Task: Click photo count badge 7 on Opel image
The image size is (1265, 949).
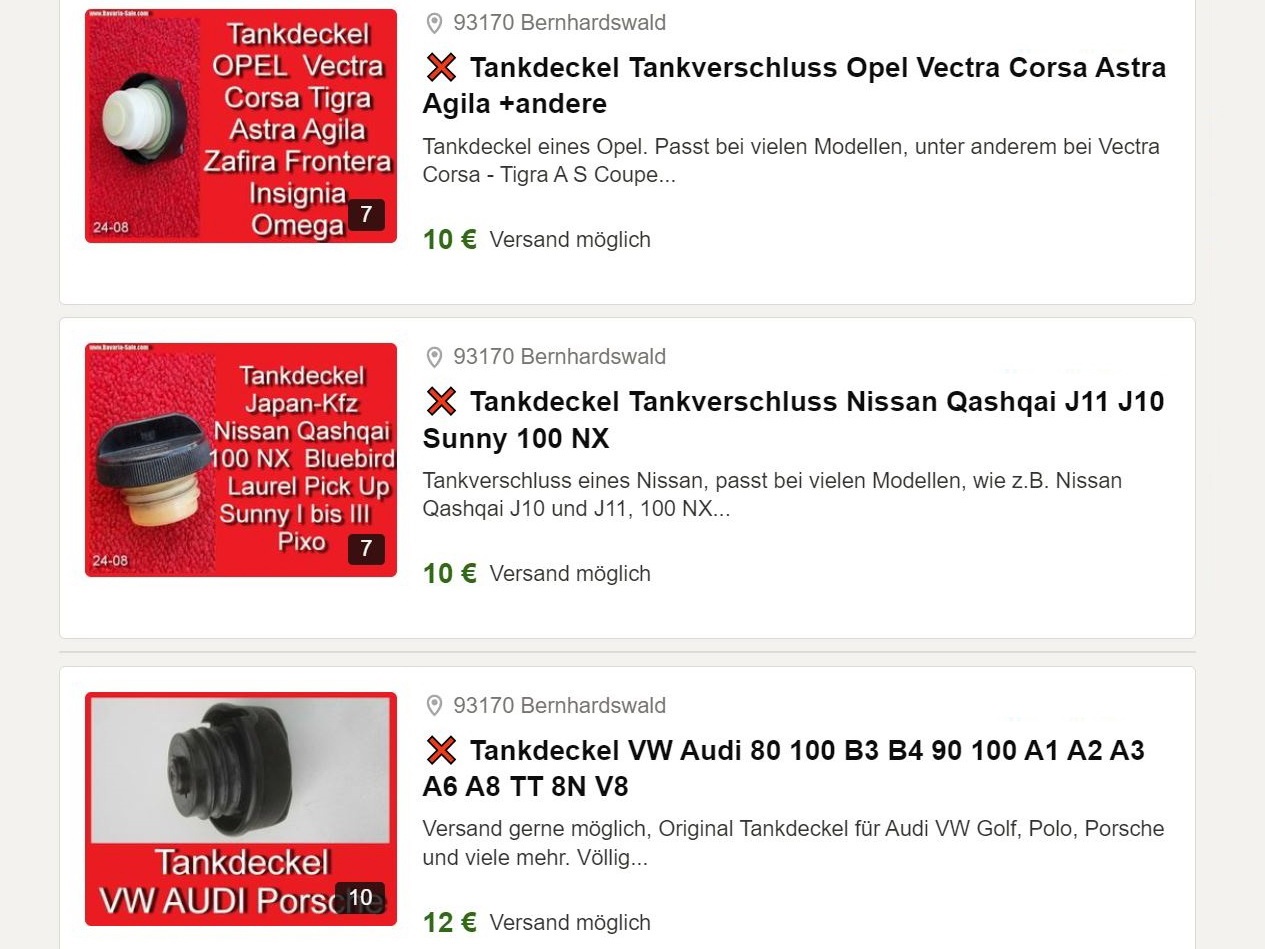Action: 366,215
